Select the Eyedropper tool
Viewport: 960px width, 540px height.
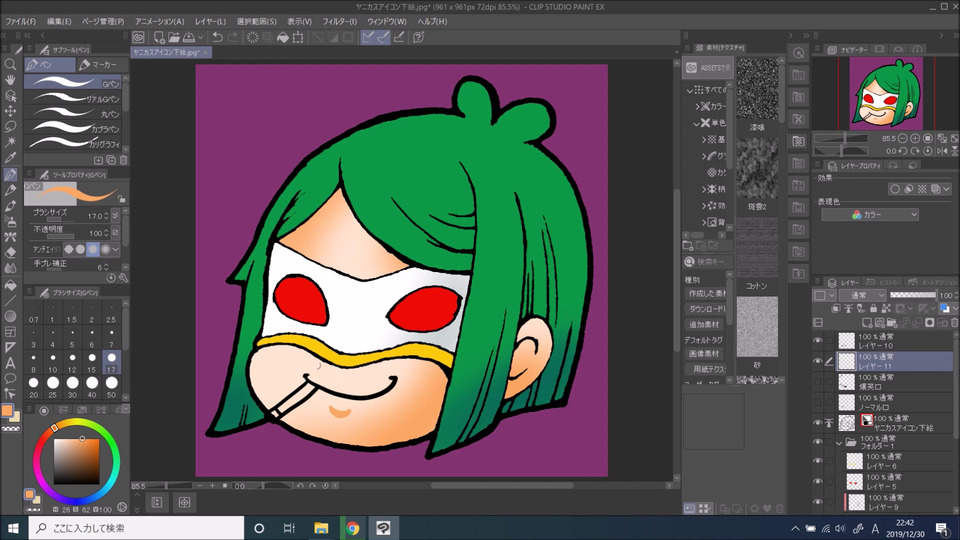tap(10, 158)
